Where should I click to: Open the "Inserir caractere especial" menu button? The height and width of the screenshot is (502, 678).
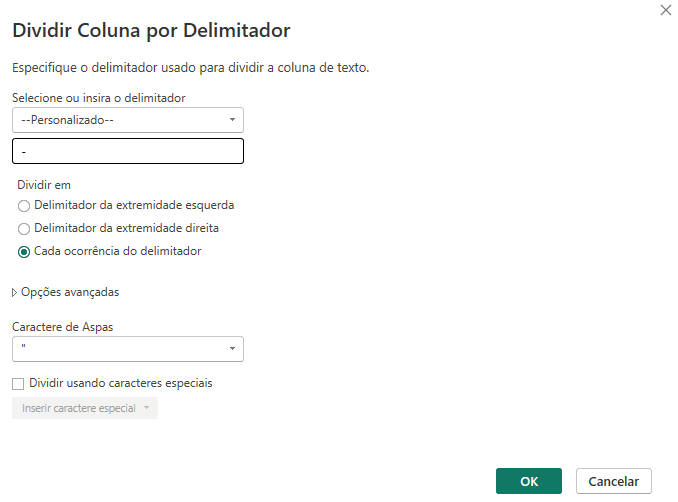point(79,408)
